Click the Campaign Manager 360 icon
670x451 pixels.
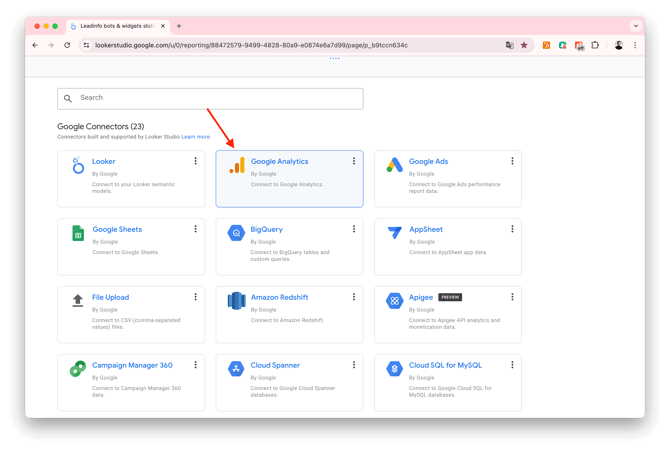click(x=78, y=368)
